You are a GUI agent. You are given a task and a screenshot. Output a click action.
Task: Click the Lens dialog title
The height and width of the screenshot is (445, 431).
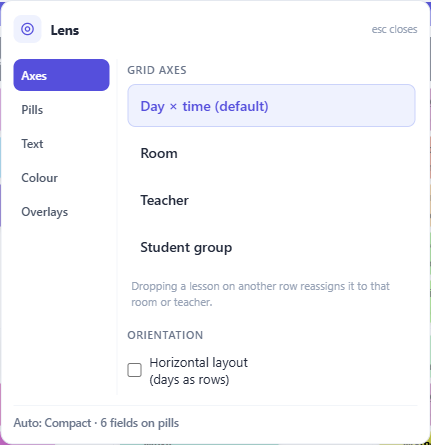pos(65,30)
